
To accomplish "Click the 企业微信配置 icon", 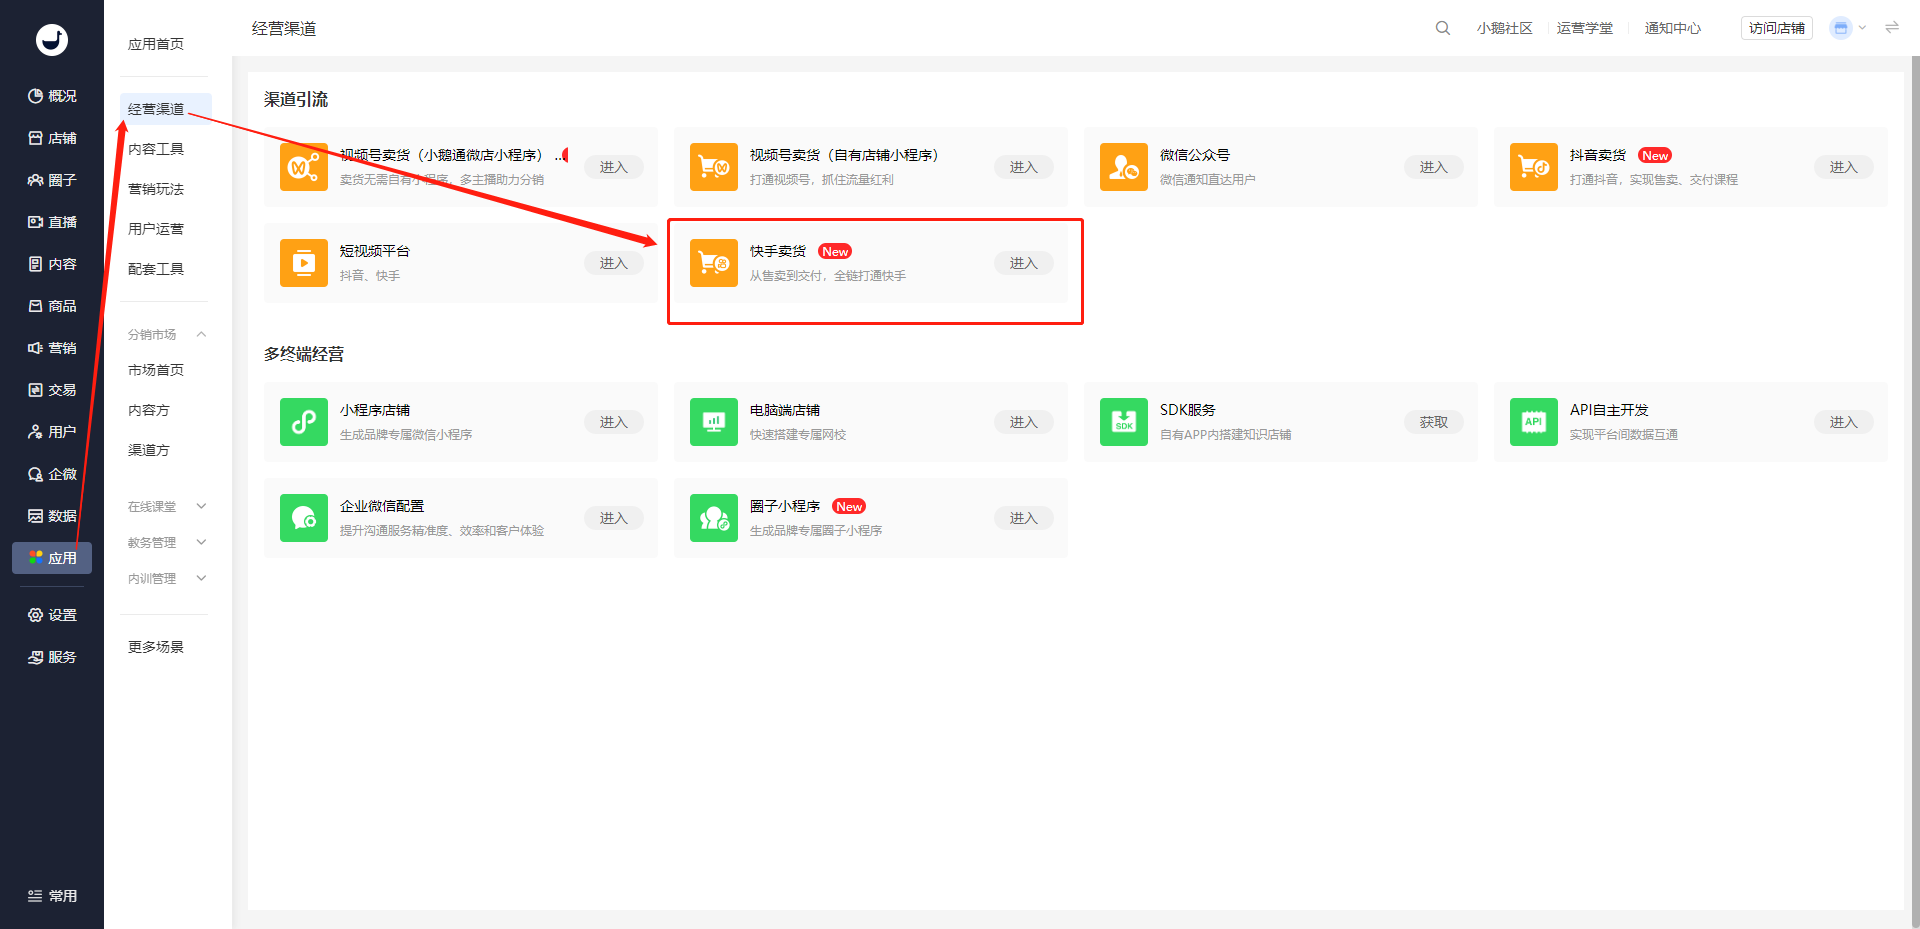I will 304,518.
